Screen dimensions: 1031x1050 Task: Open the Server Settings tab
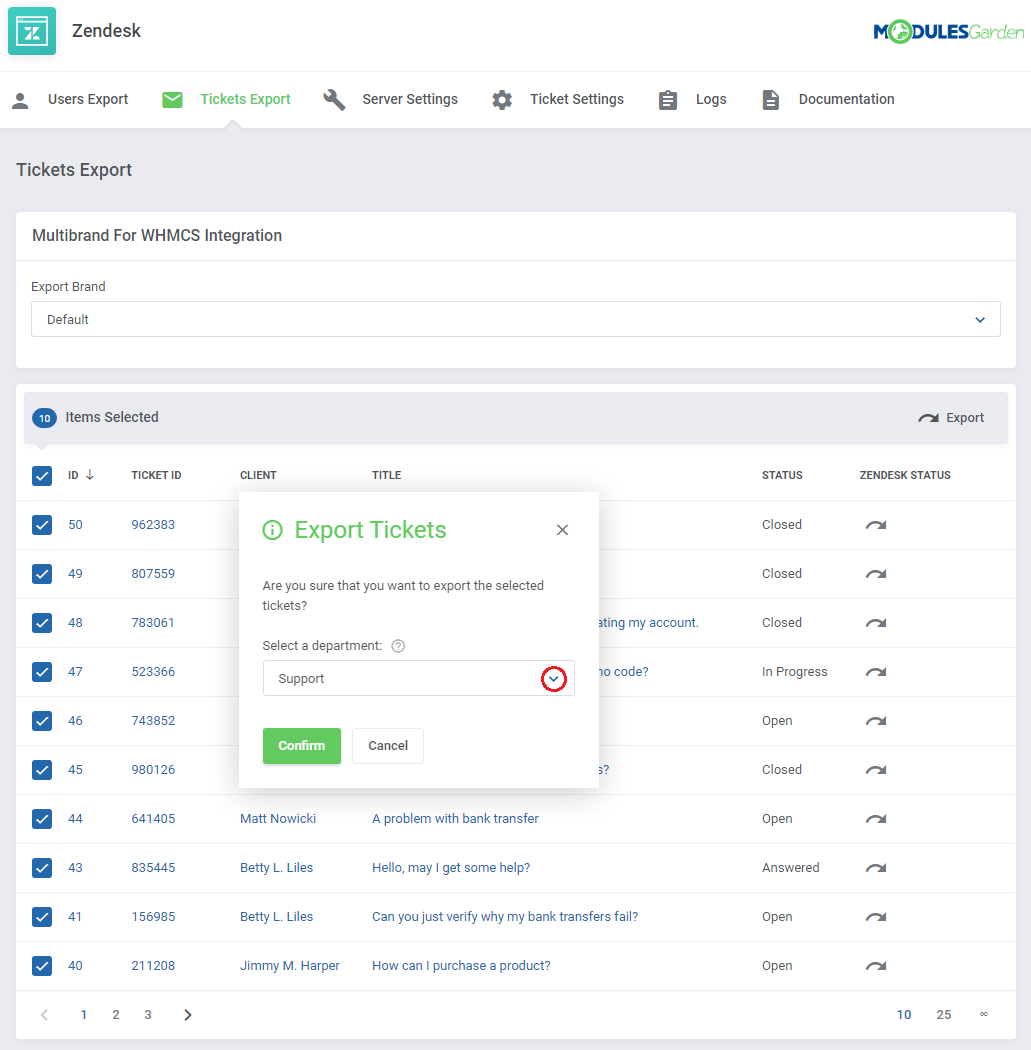pos(410,99)
